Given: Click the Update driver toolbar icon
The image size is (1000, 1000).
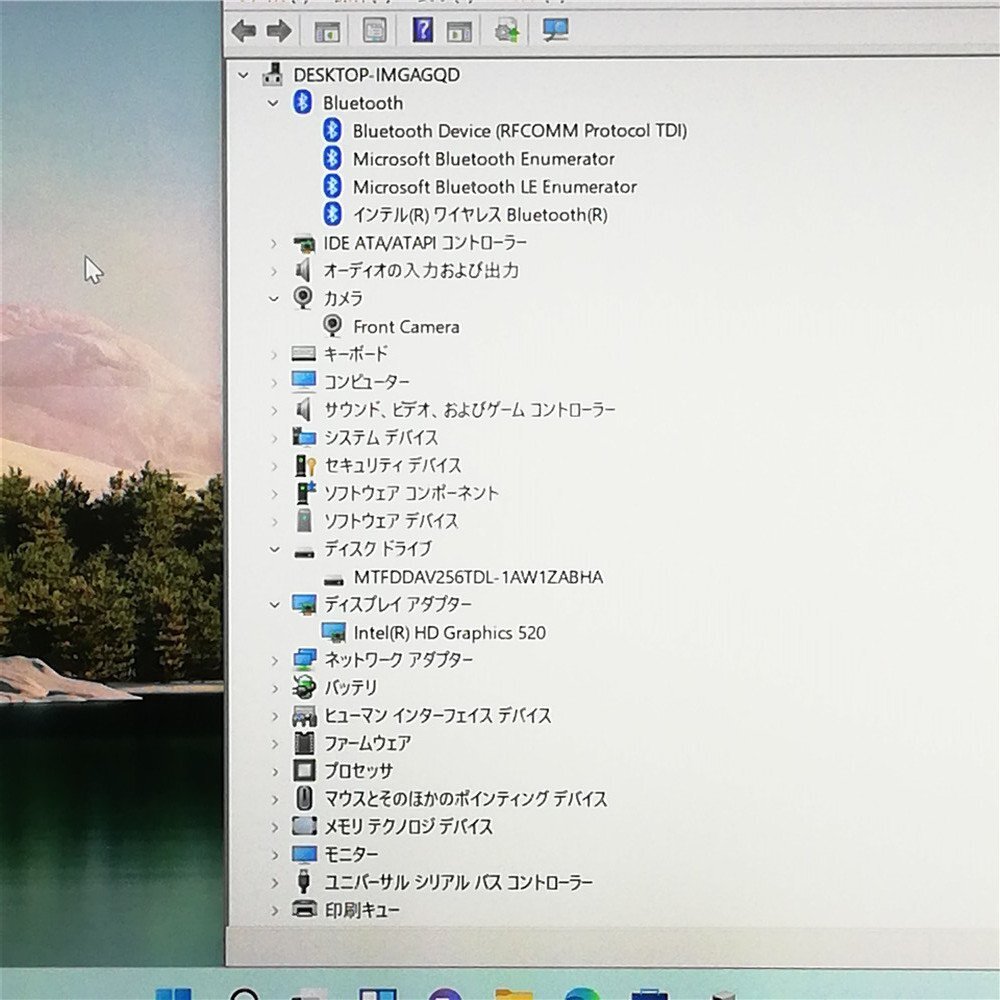Looking at the screenshot, I should click(x=508, y=30).
